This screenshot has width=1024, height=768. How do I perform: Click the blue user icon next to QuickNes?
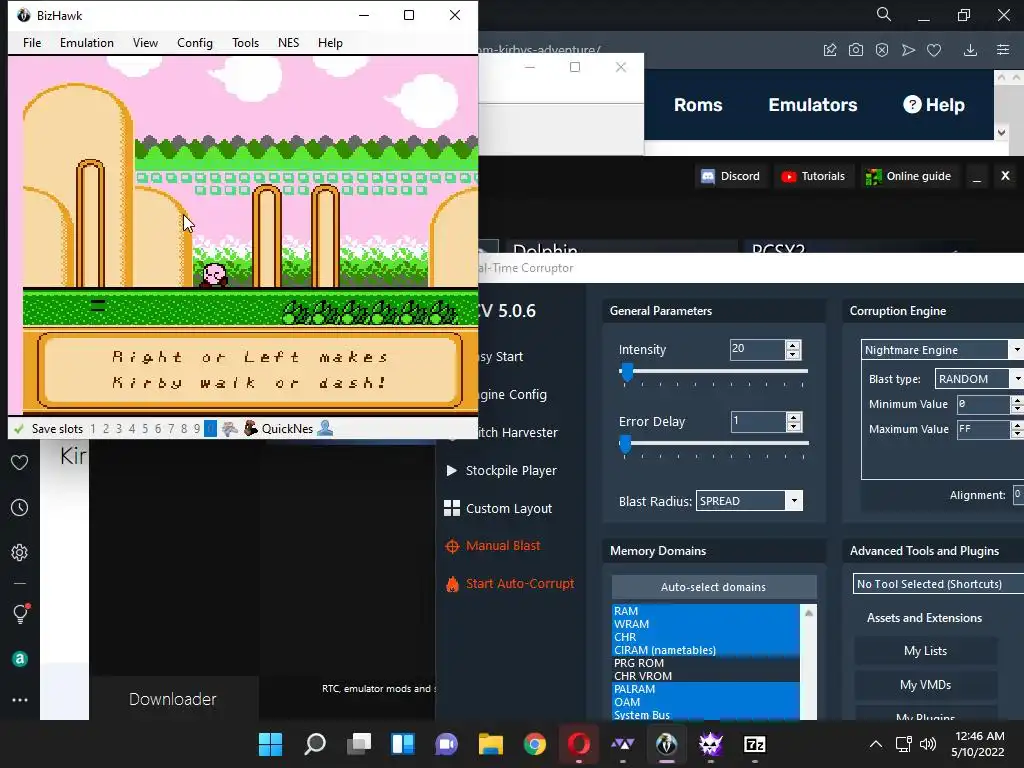pyautogui.click(x=325, y=428)
